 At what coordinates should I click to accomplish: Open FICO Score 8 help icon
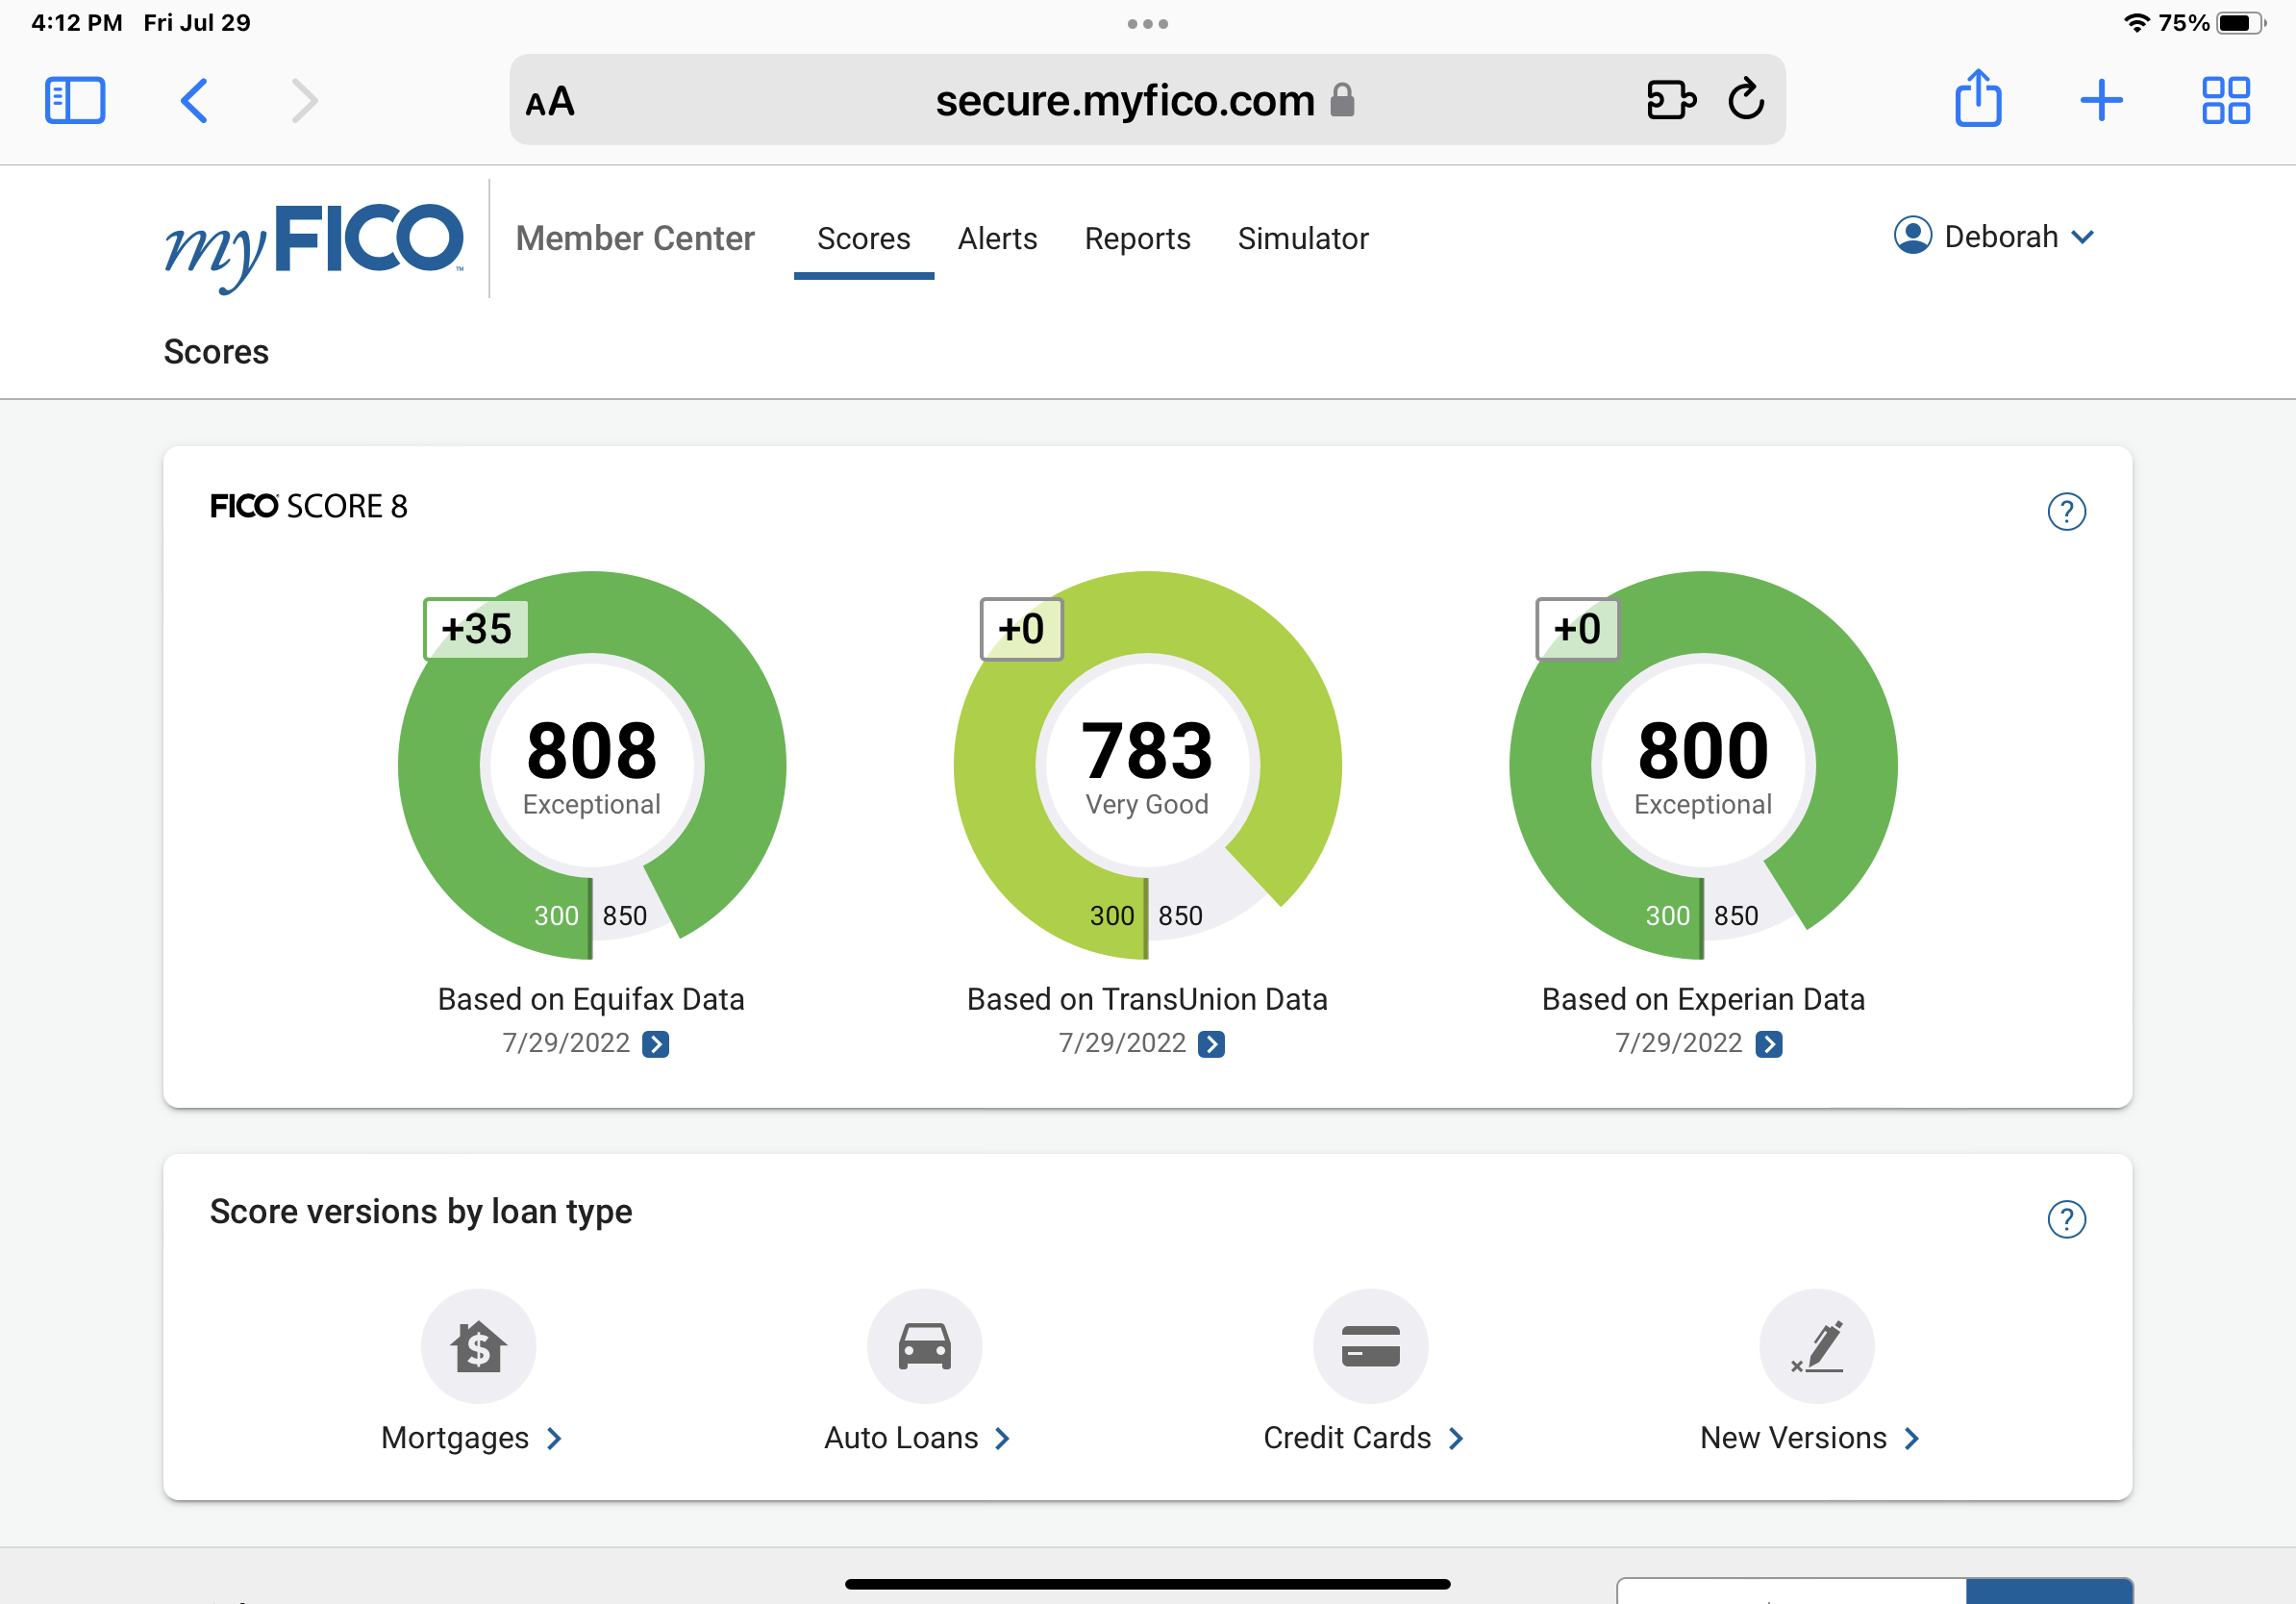point(2066,512)
